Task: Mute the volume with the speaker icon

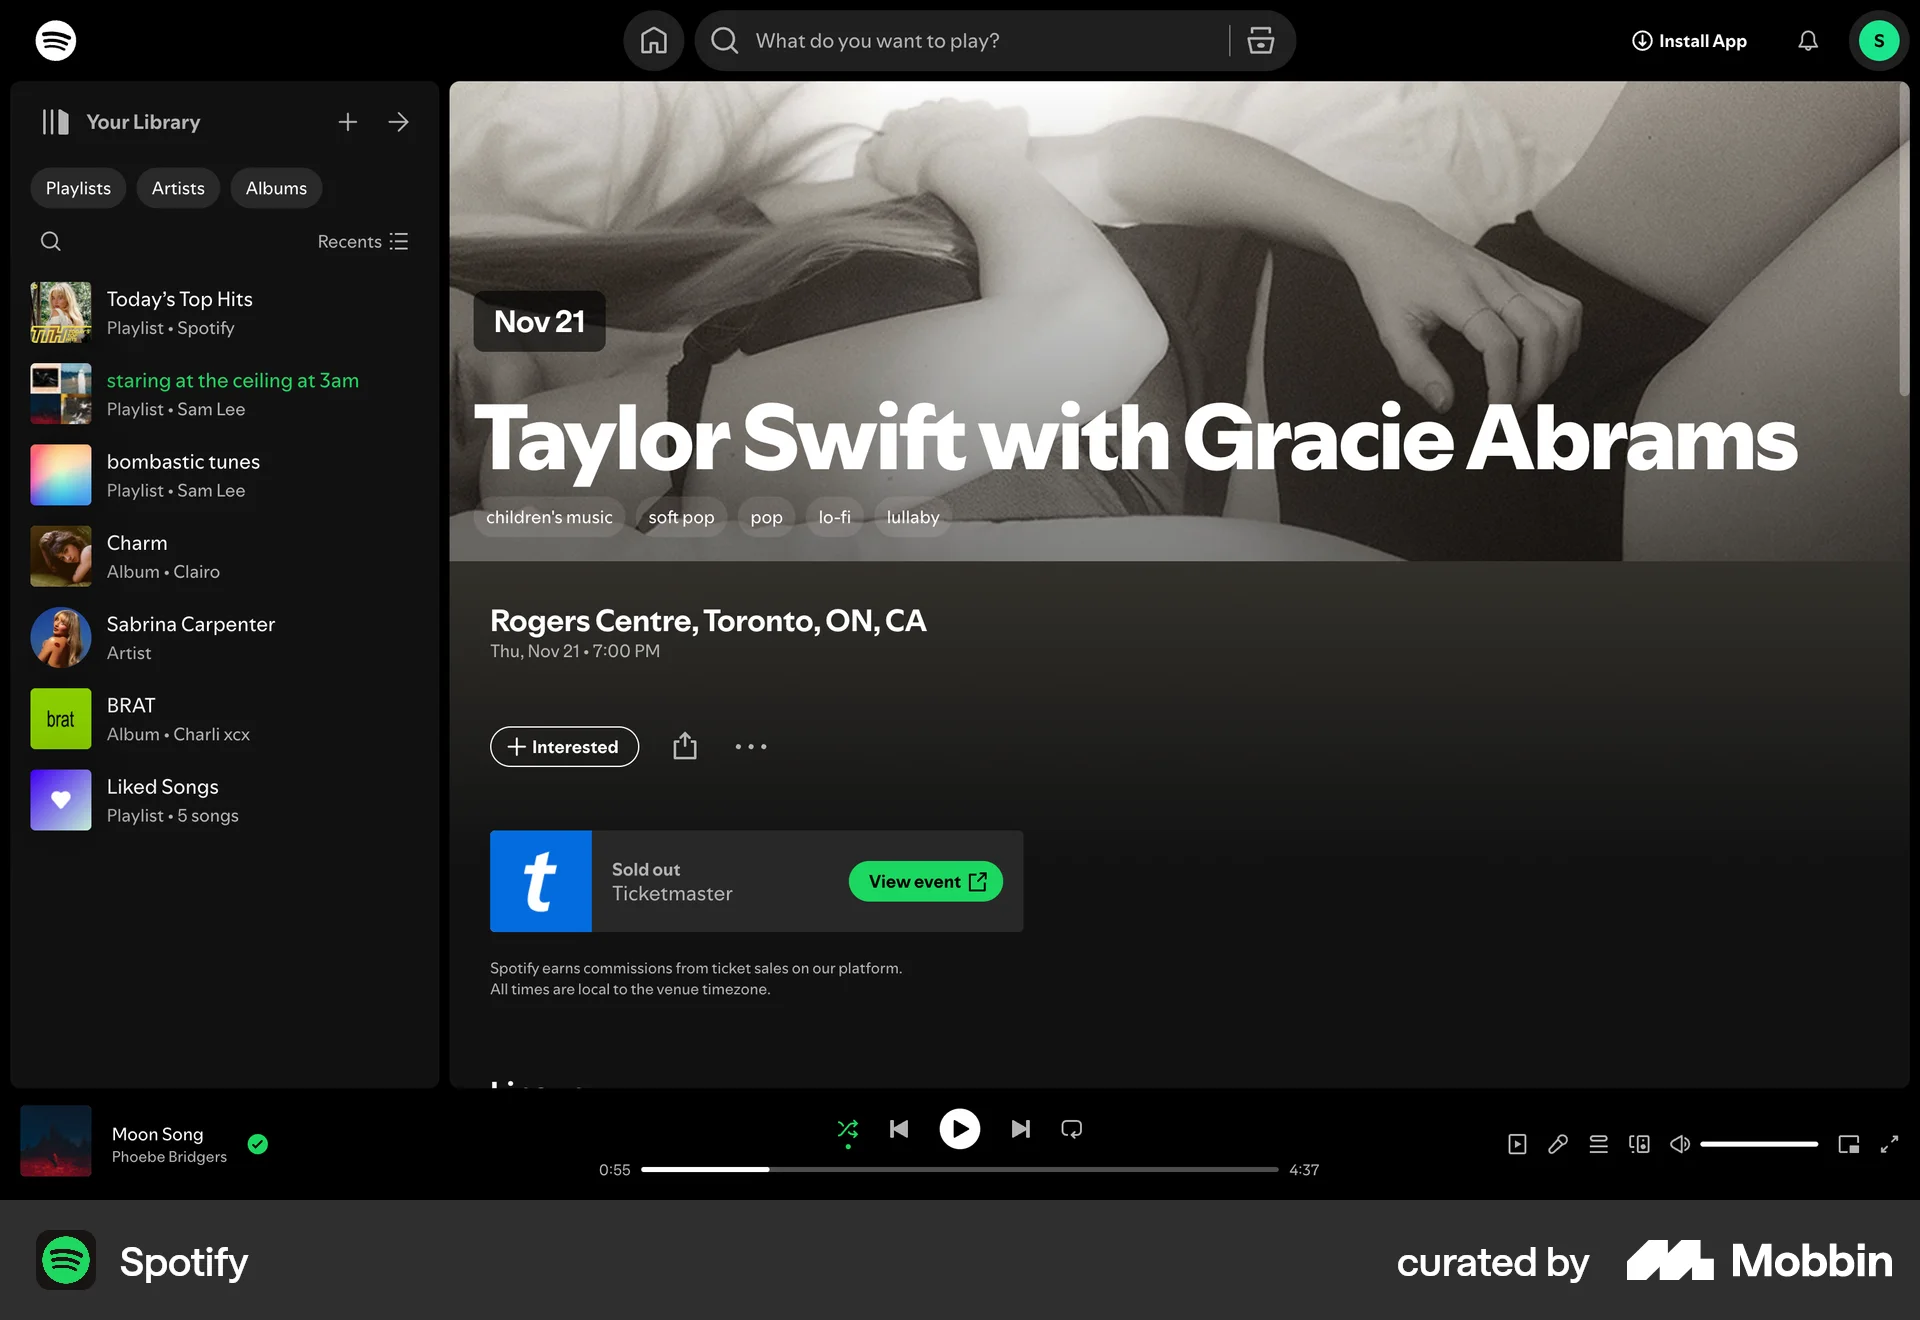Action: [1678, 1144]
